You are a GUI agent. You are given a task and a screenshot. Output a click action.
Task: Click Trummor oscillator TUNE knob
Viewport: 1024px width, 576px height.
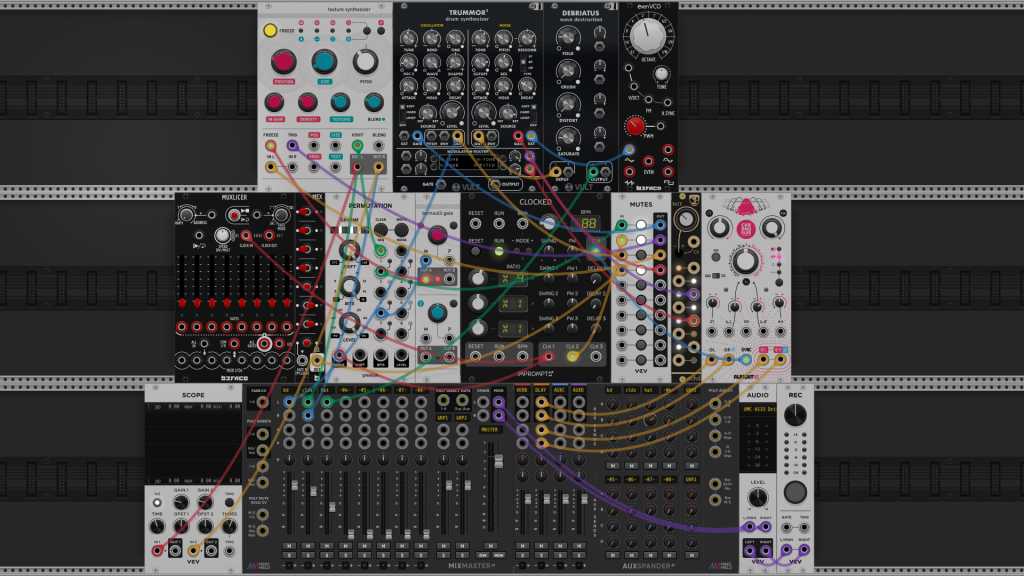409,39
